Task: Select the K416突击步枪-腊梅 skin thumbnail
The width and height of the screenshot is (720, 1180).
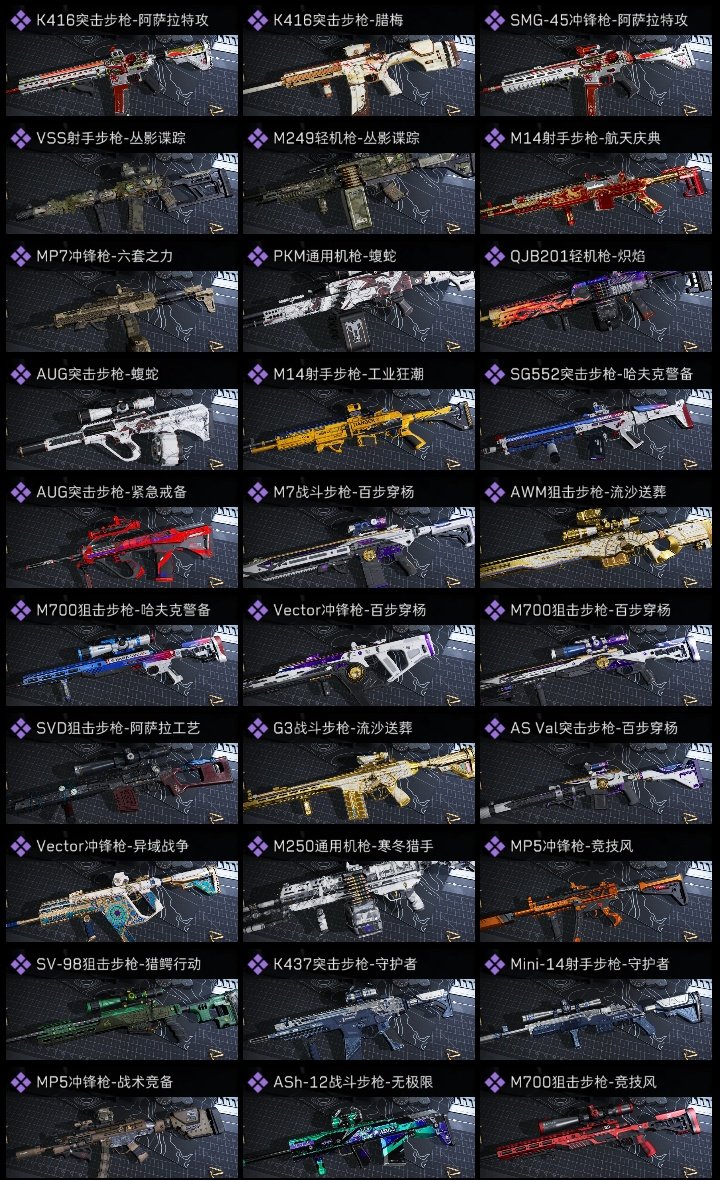Action: (x=359, y=75)
